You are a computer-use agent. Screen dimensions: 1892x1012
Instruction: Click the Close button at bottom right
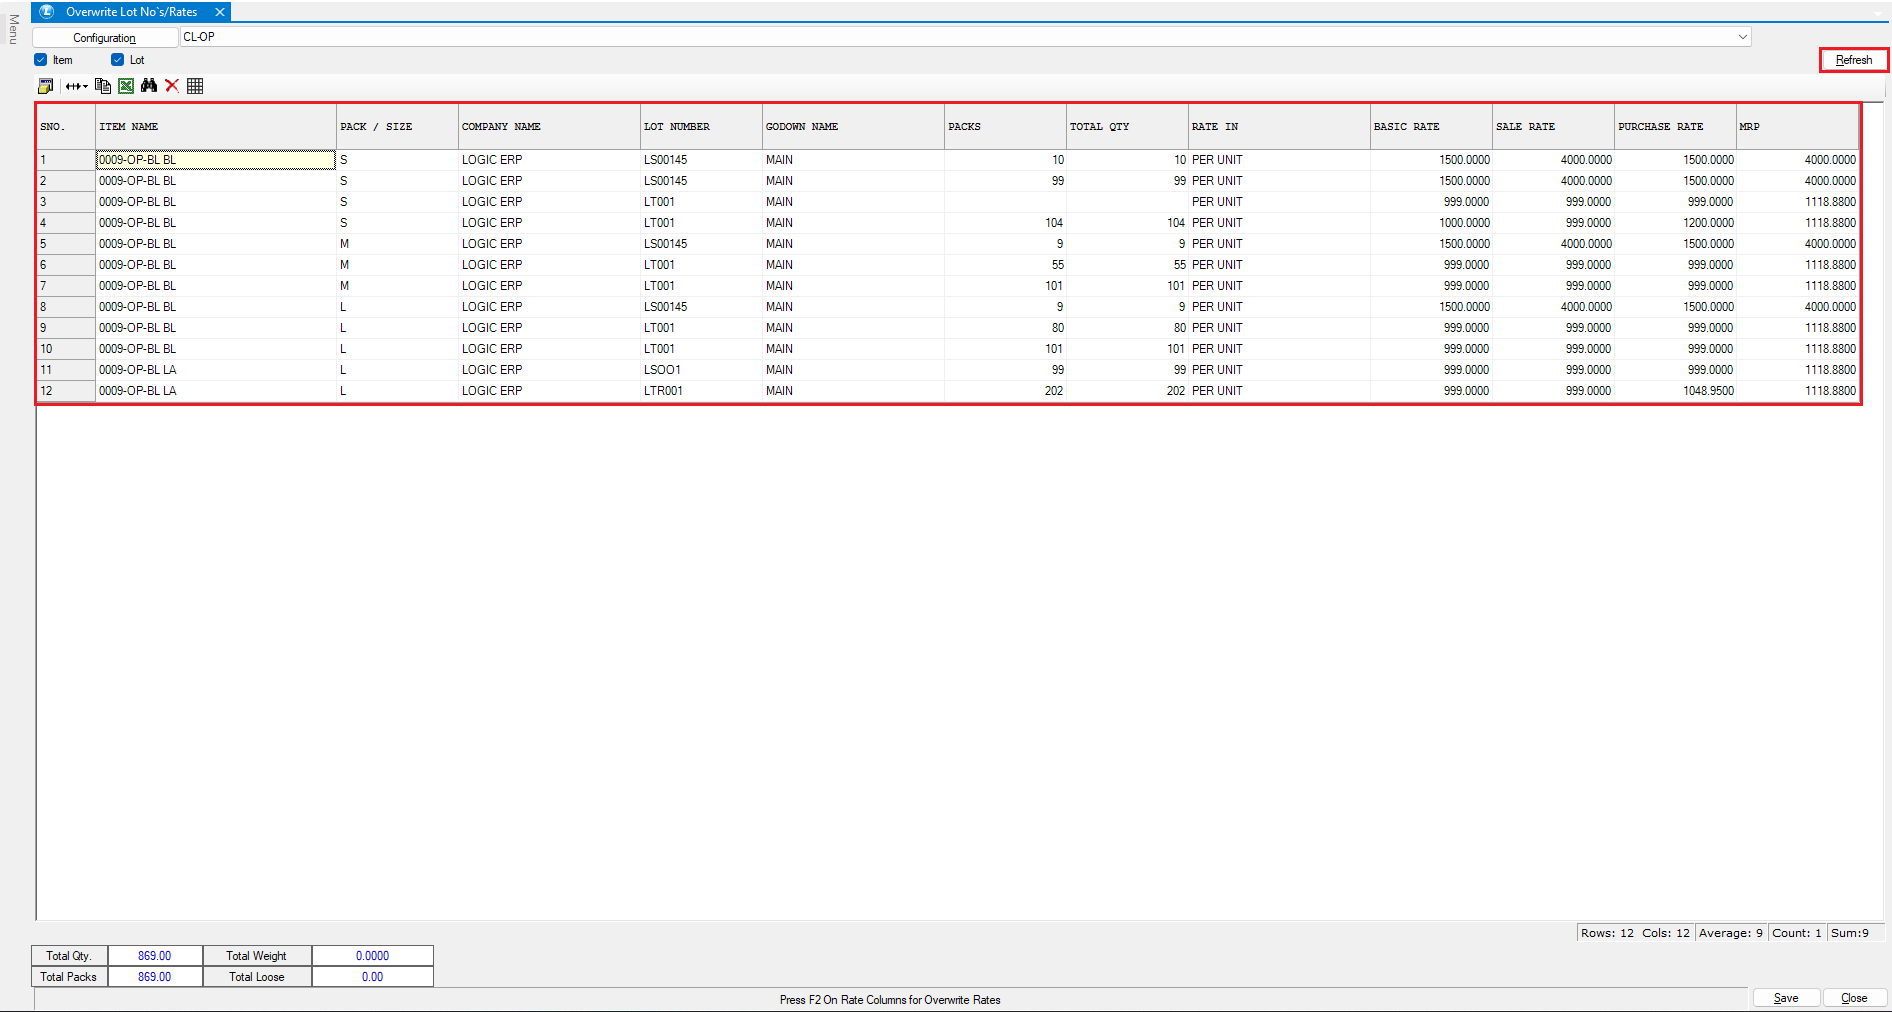(x=1853, y=998)
